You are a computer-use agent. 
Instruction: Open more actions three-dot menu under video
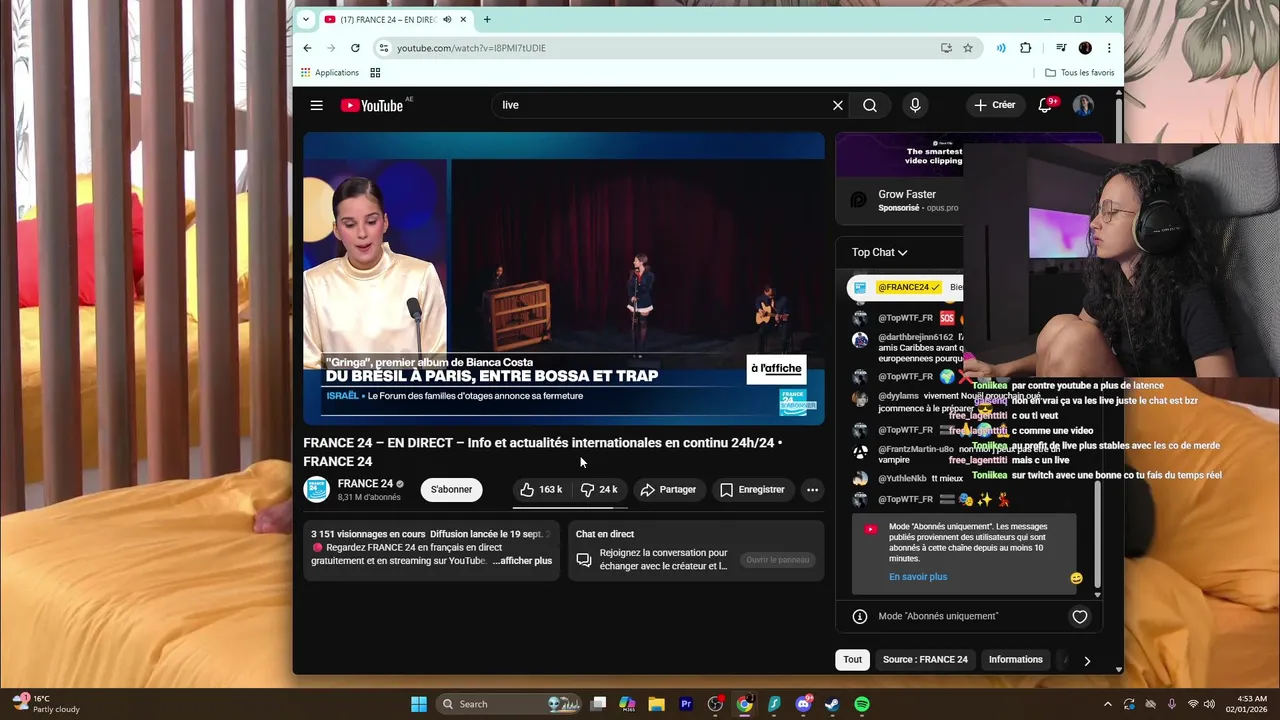[x=812, y=489]
